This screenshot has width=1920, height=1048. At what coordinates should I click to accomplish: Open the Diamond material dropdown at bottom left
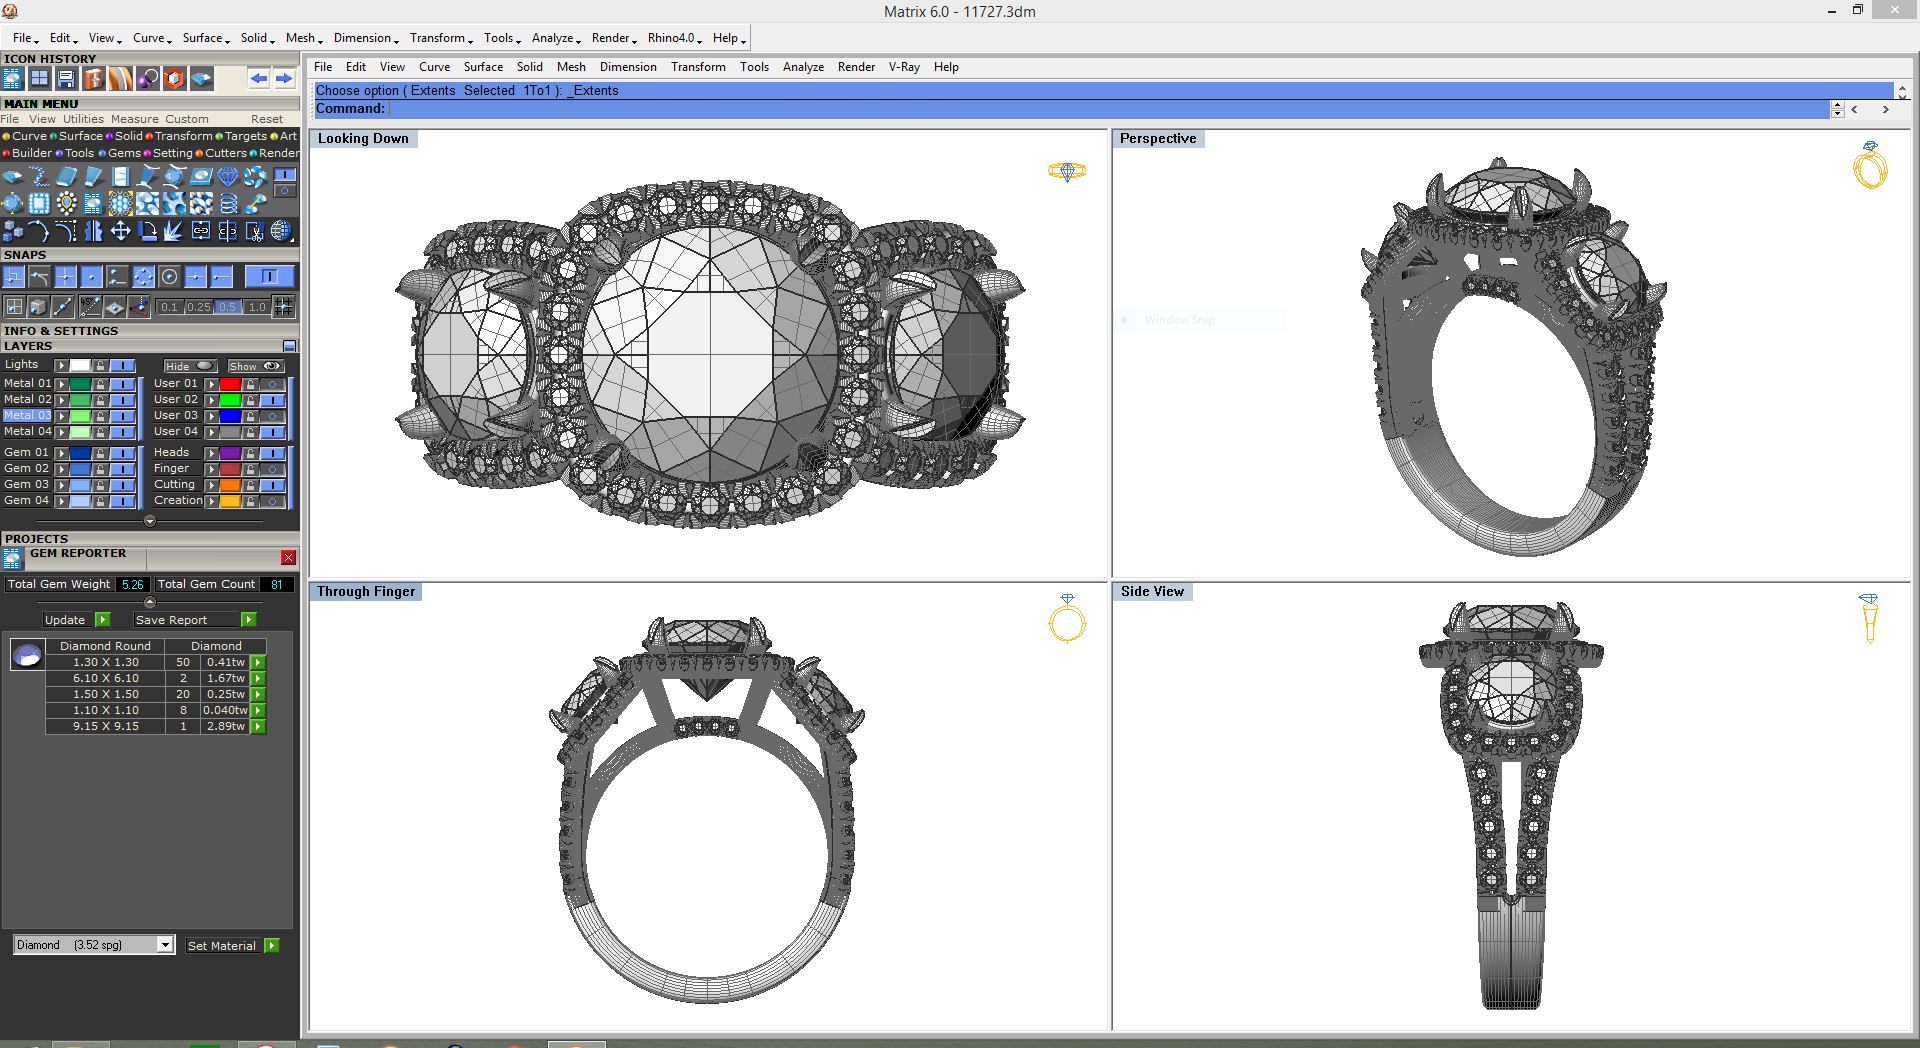pyautogui.click(x=163, y=944)
